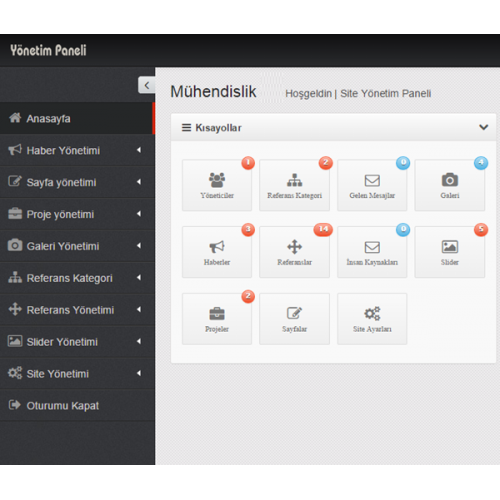Expand the Haber Yönetimi submenu arrow

tap(139, 150)
